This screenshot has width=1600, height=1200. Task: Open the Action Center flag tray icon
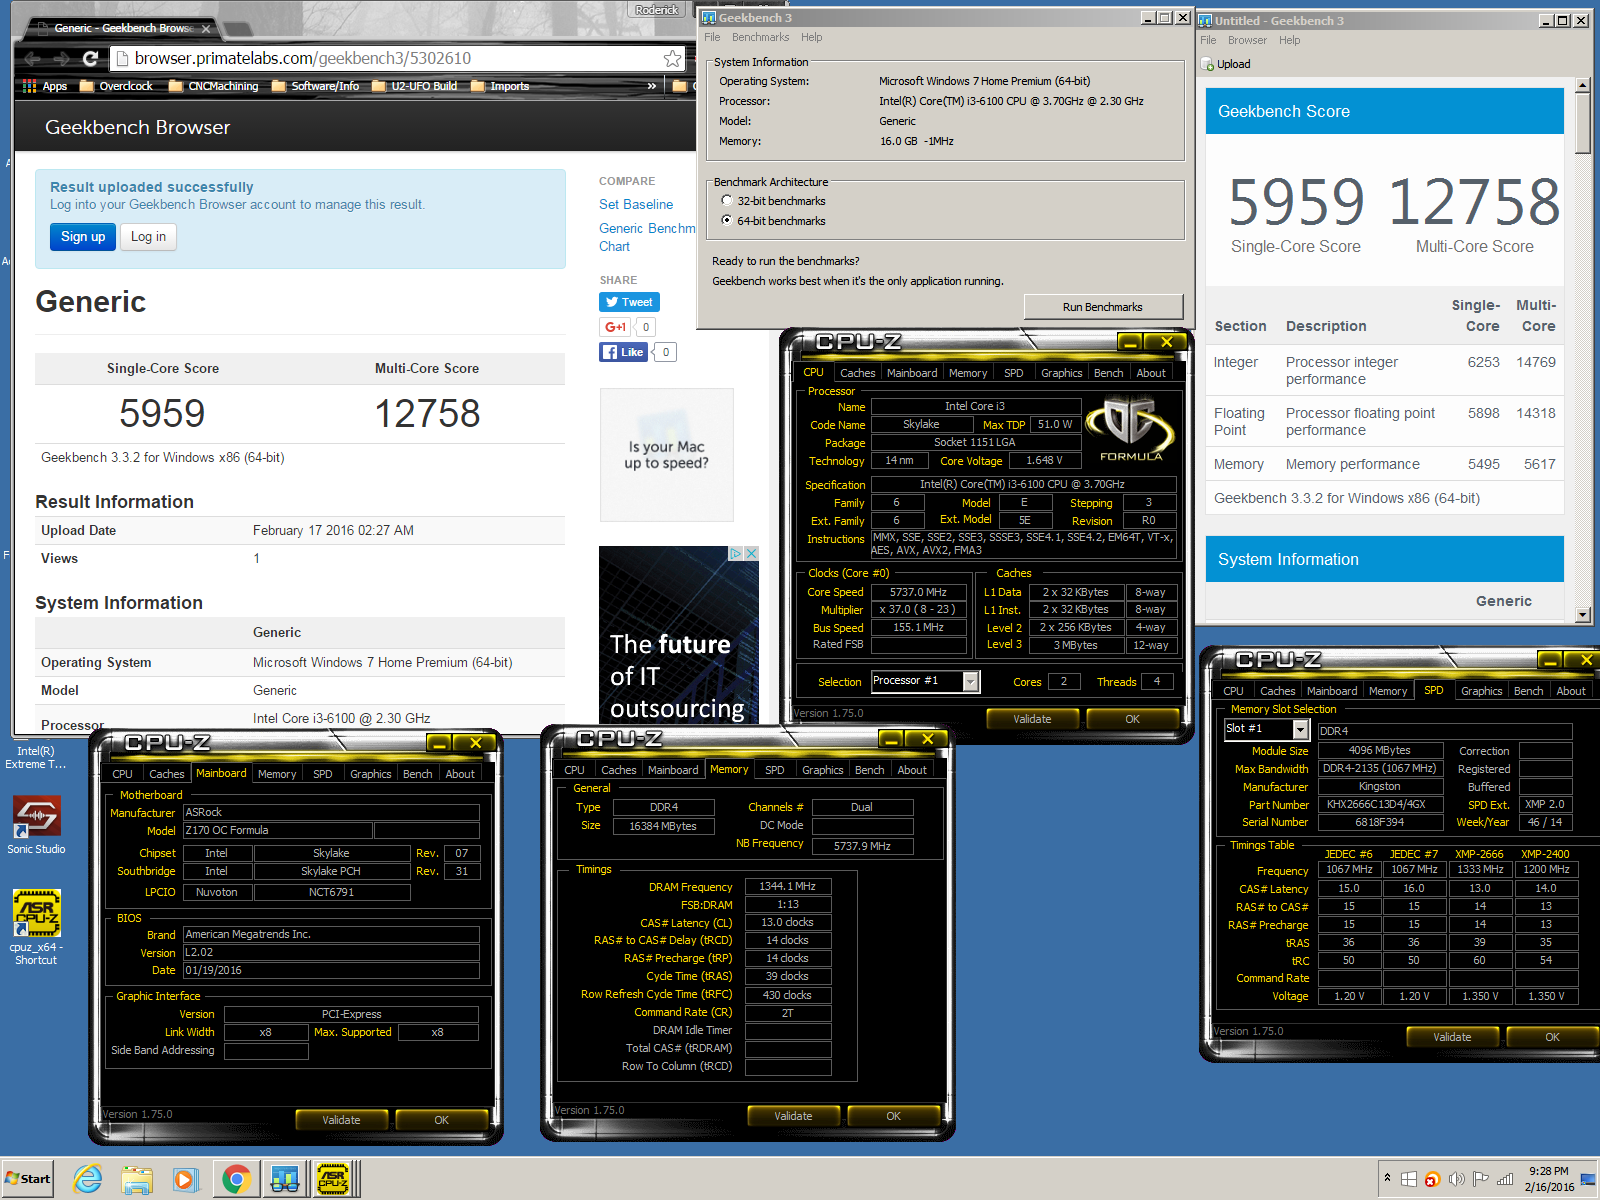point(1481,1179)
